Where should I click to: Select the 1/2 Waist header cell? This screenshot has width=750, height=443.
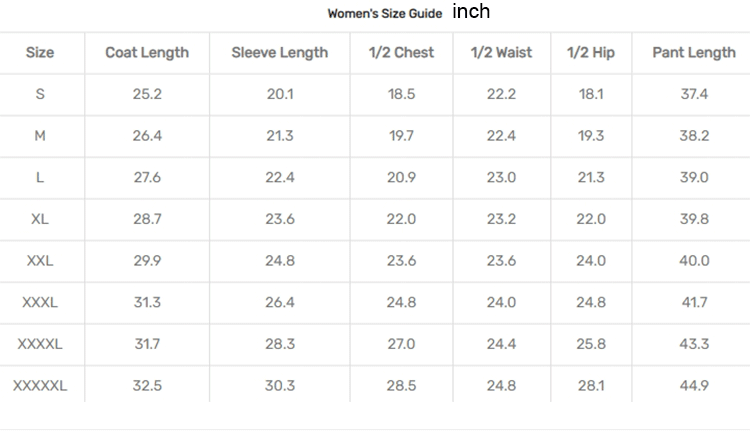(501, 53)
